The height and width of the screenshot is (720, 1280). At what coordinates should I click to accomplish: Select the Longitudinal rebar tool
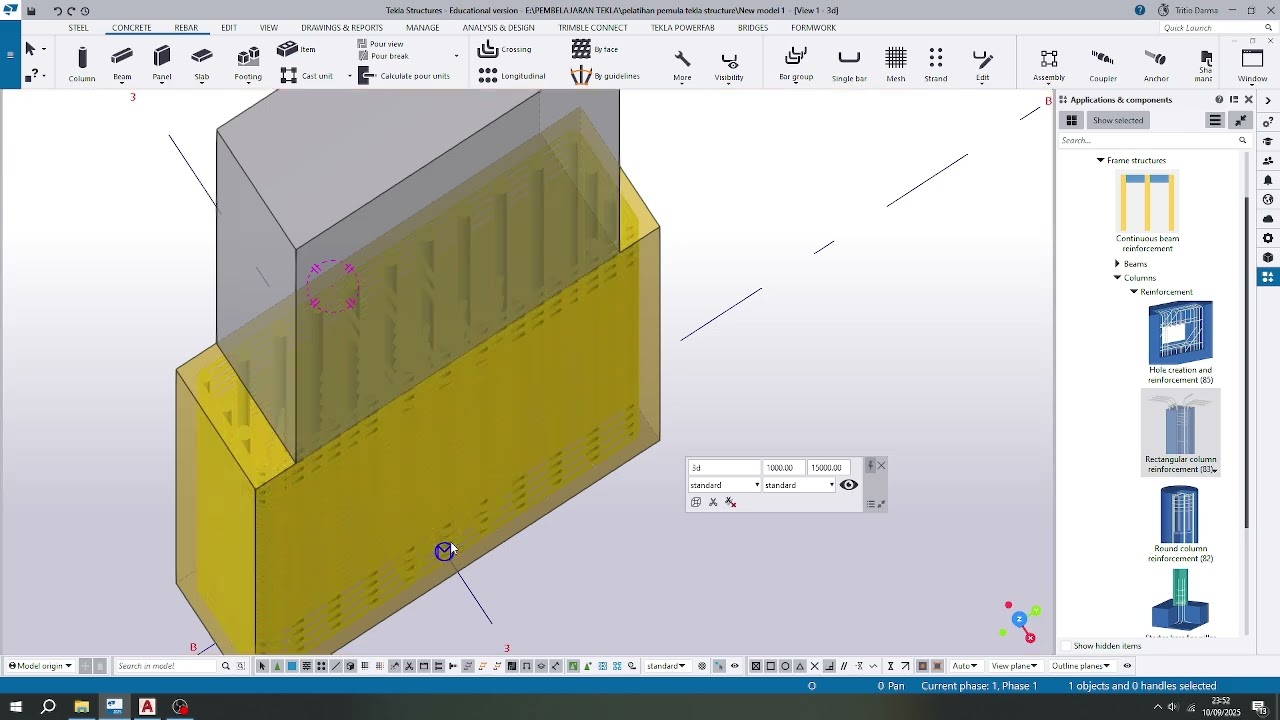[512, 76]
